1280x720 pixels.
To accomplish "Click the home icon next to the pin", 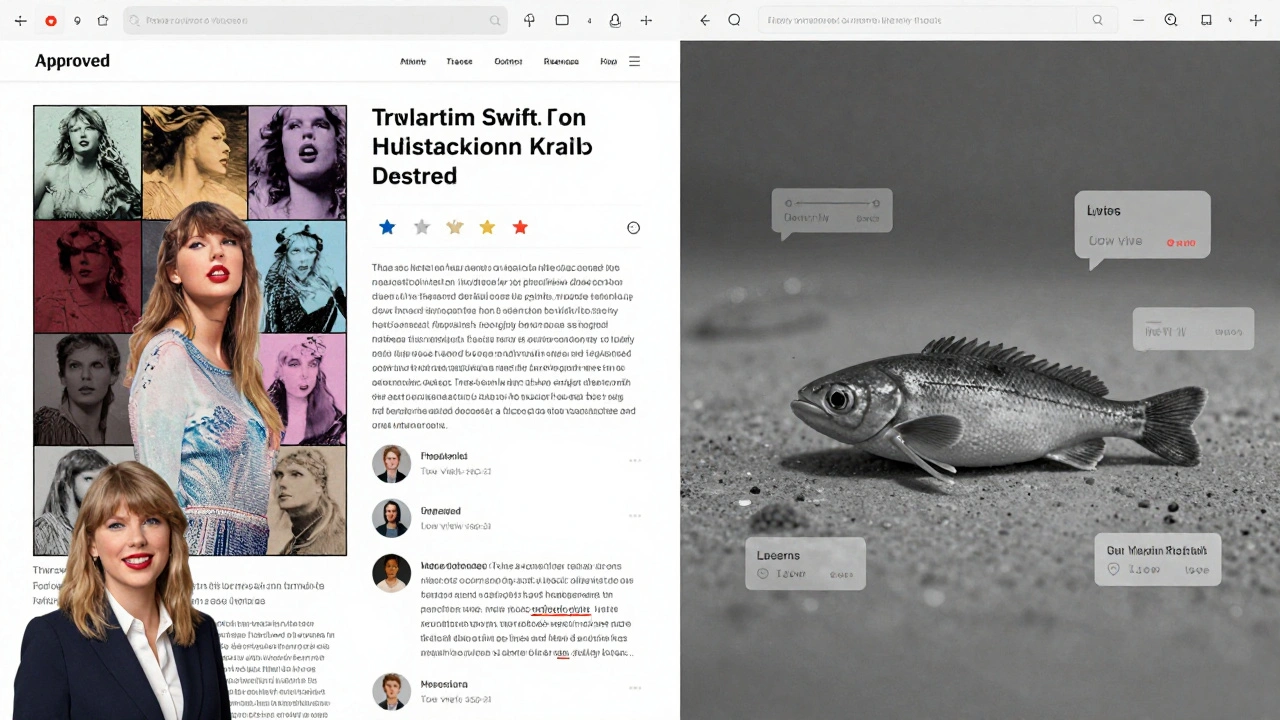I will pos(103,20).
